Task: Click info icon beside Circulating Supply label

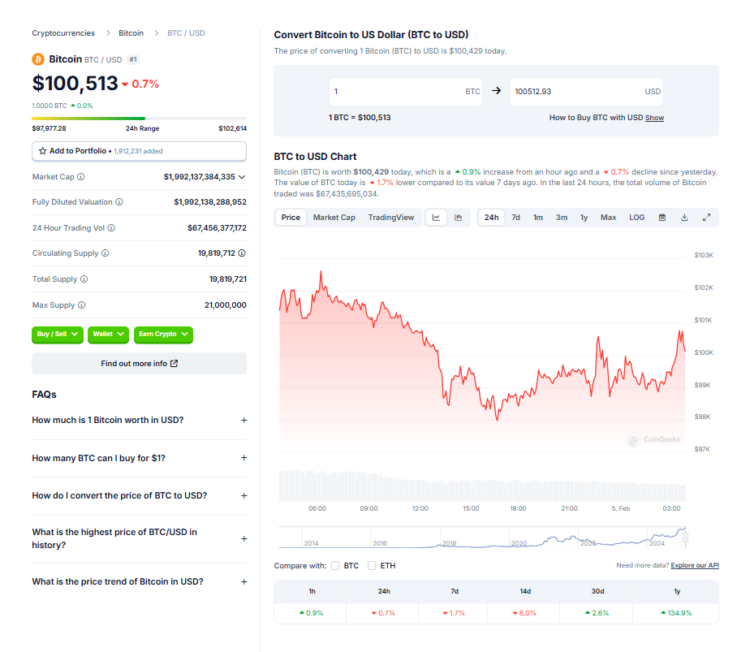Action: [105, 253]
